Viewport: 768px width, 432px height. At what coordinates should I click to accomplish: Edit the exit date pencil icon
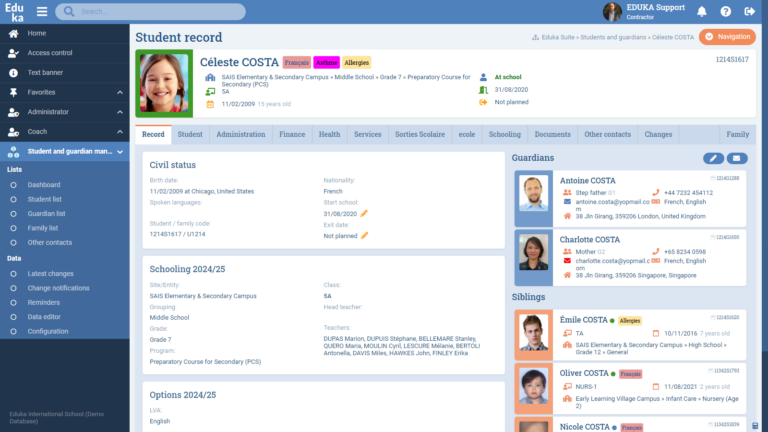click(x=365, y=236)
